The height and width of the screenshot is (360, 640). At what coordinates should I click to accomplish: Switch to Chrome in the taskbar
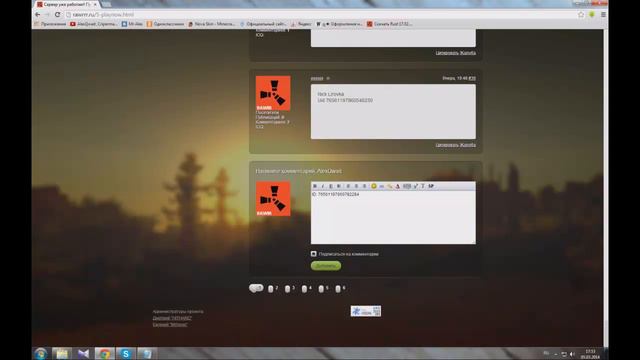coord(104,353)
